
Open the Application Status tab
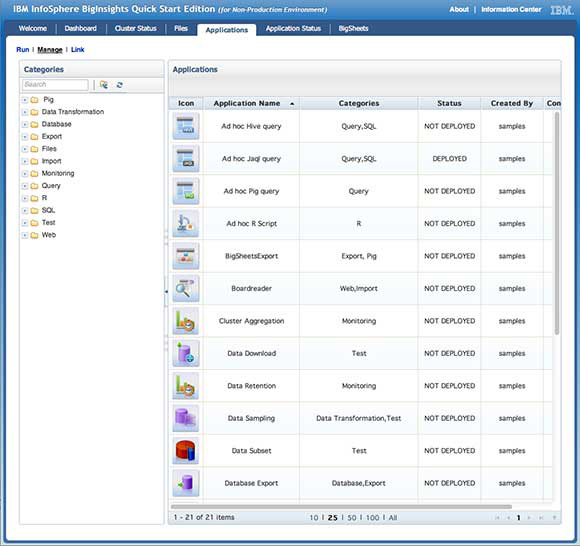click(293, 28)
